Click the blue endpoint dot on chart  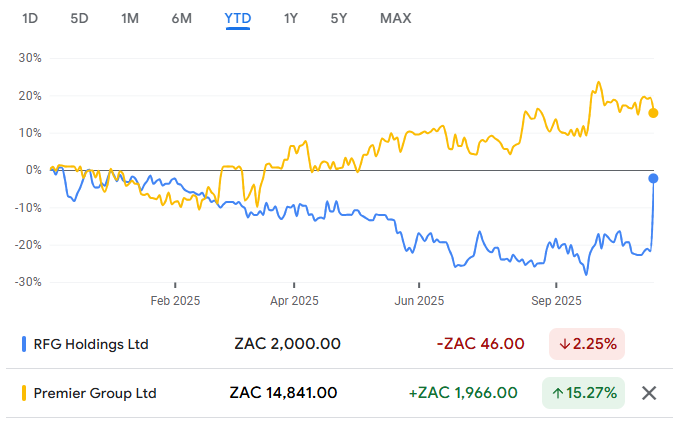pos(654,178)
